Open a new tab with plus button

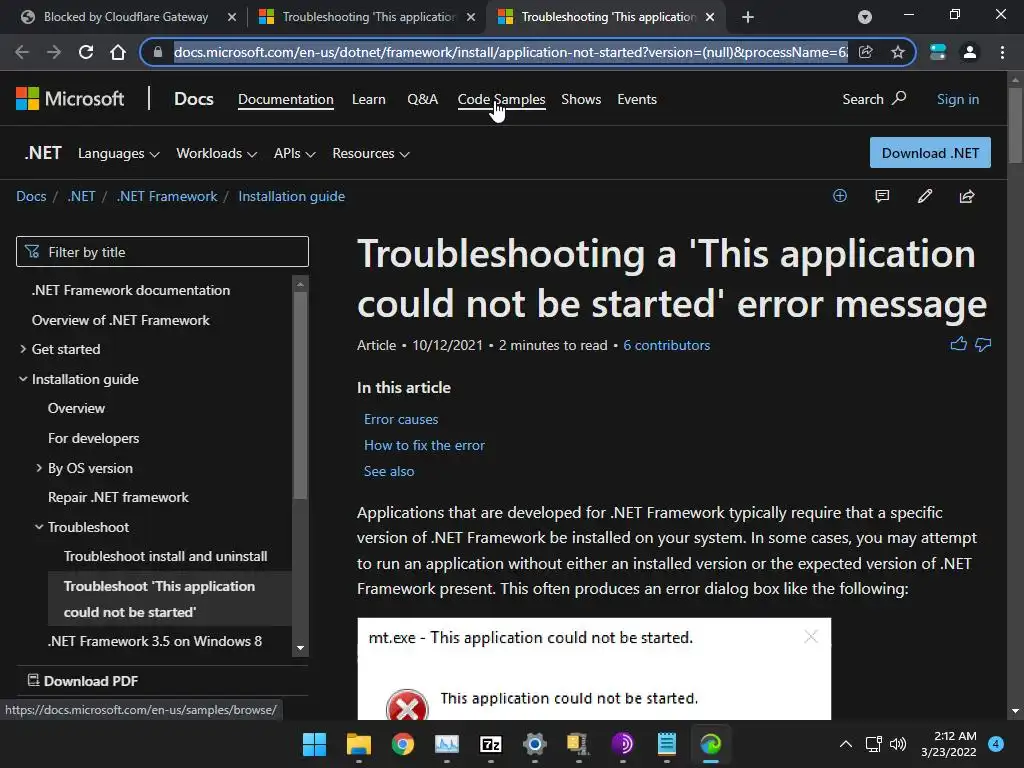[x=748, y=17]
